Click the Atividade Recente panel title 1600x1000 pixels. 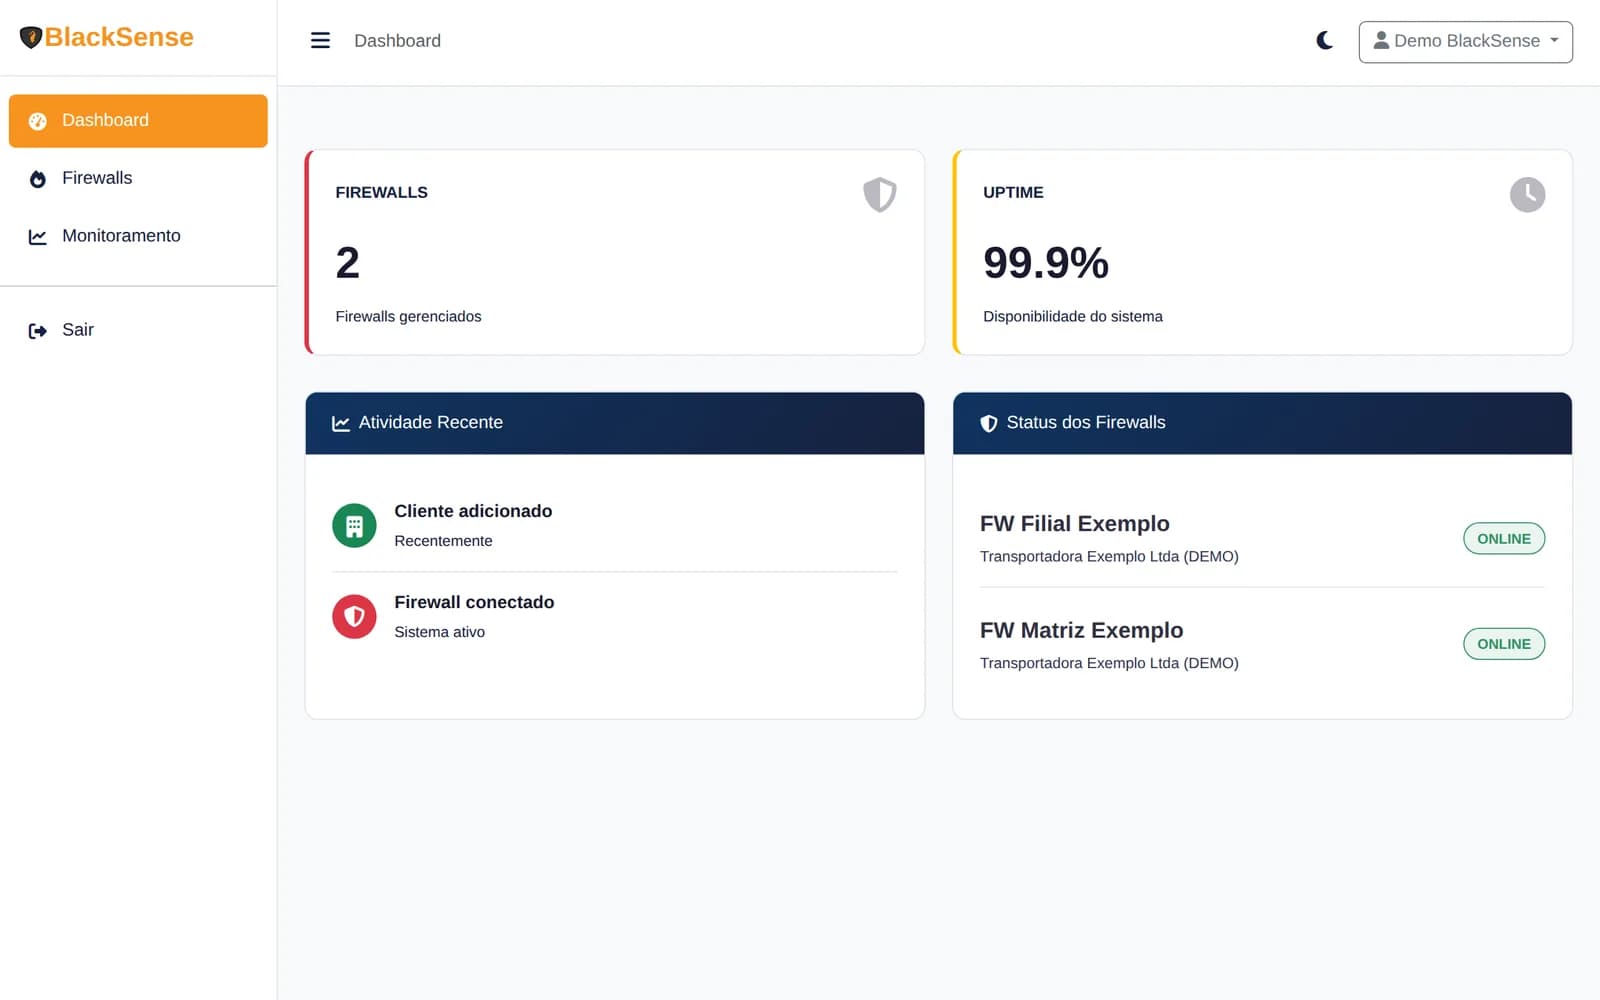pyautogui.click(x=431, y=423)
